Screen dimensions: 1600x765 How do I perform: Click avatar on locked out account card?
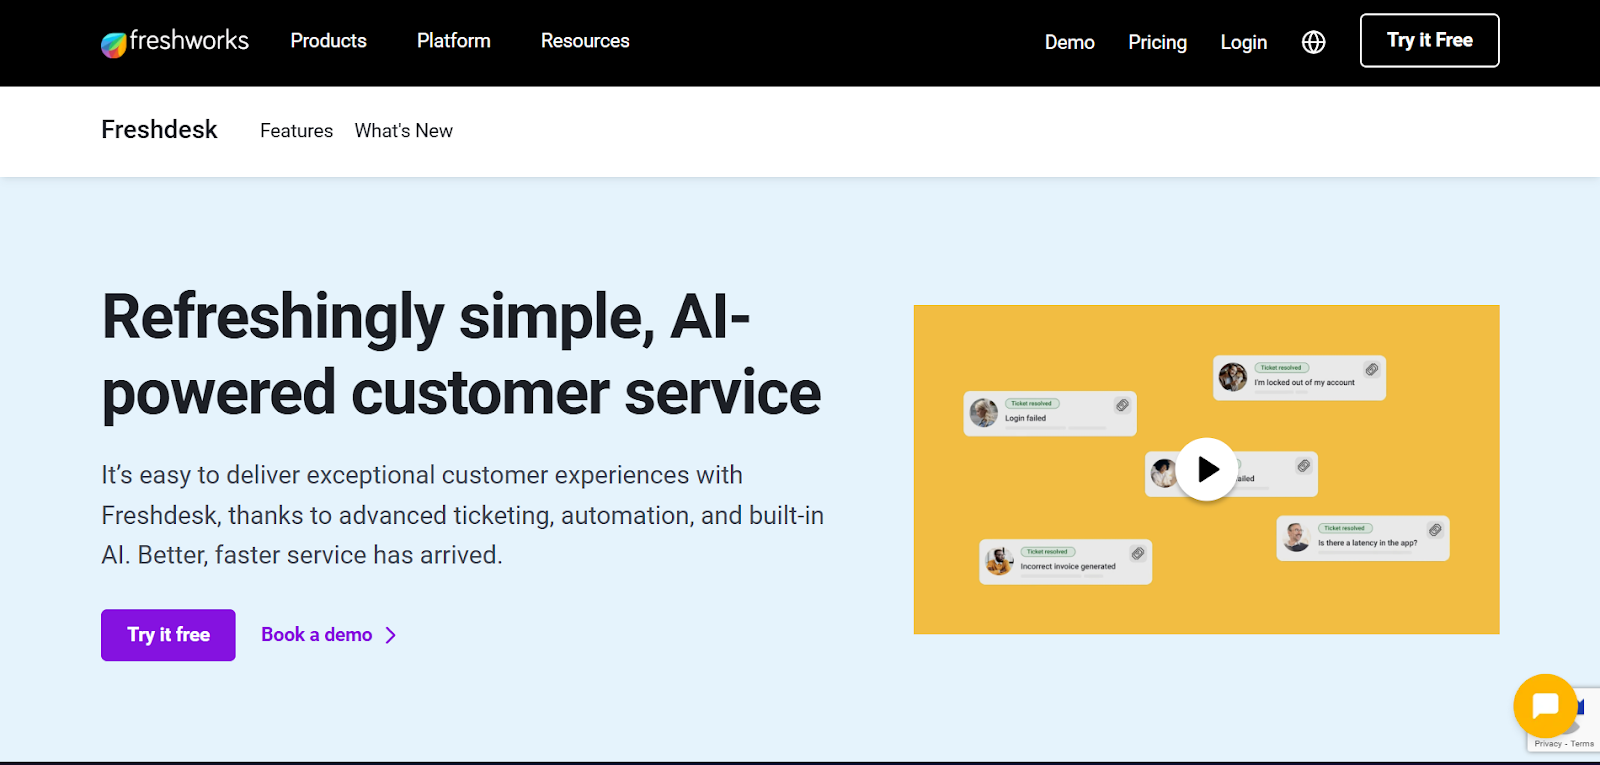[1233, 377]
